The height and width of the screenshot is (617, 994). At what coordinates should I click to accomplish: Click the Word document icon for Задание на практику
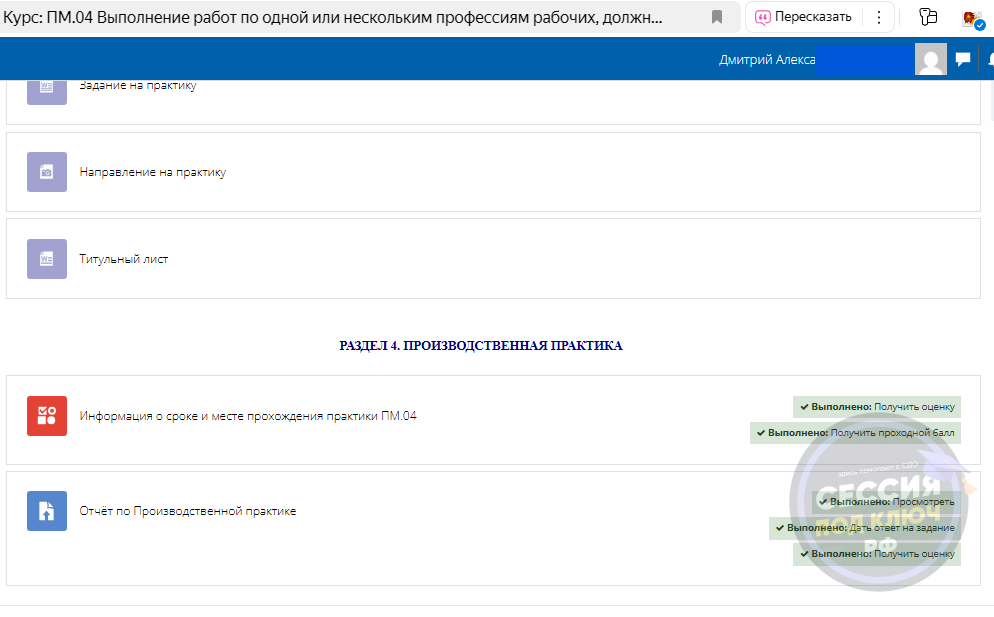click(46, 88)
